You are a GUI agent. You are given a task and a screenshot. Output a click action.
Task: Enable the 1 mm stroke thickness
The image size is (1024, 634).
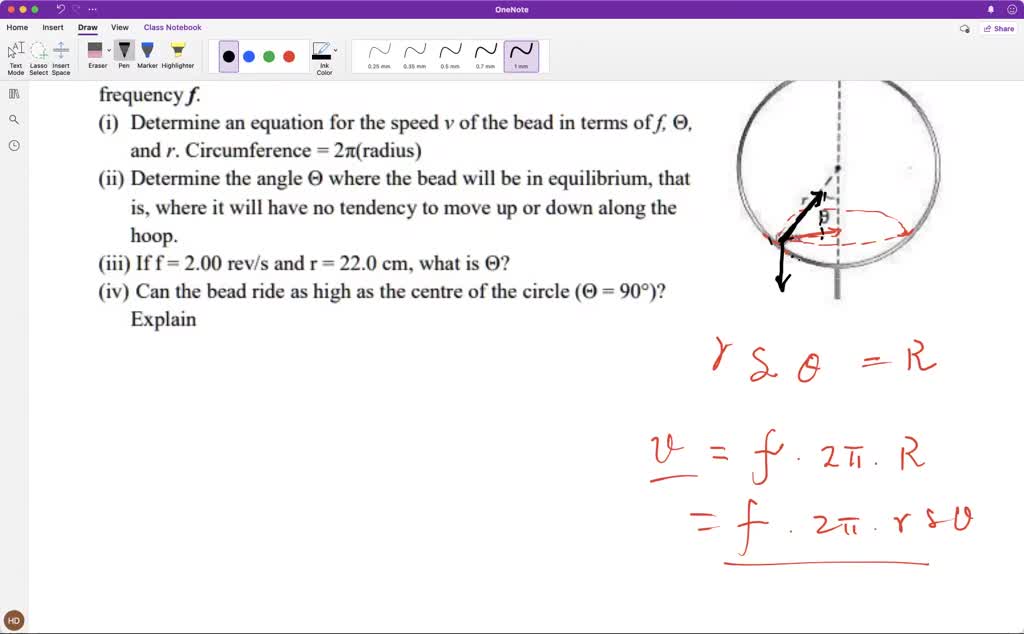point(521,55)
